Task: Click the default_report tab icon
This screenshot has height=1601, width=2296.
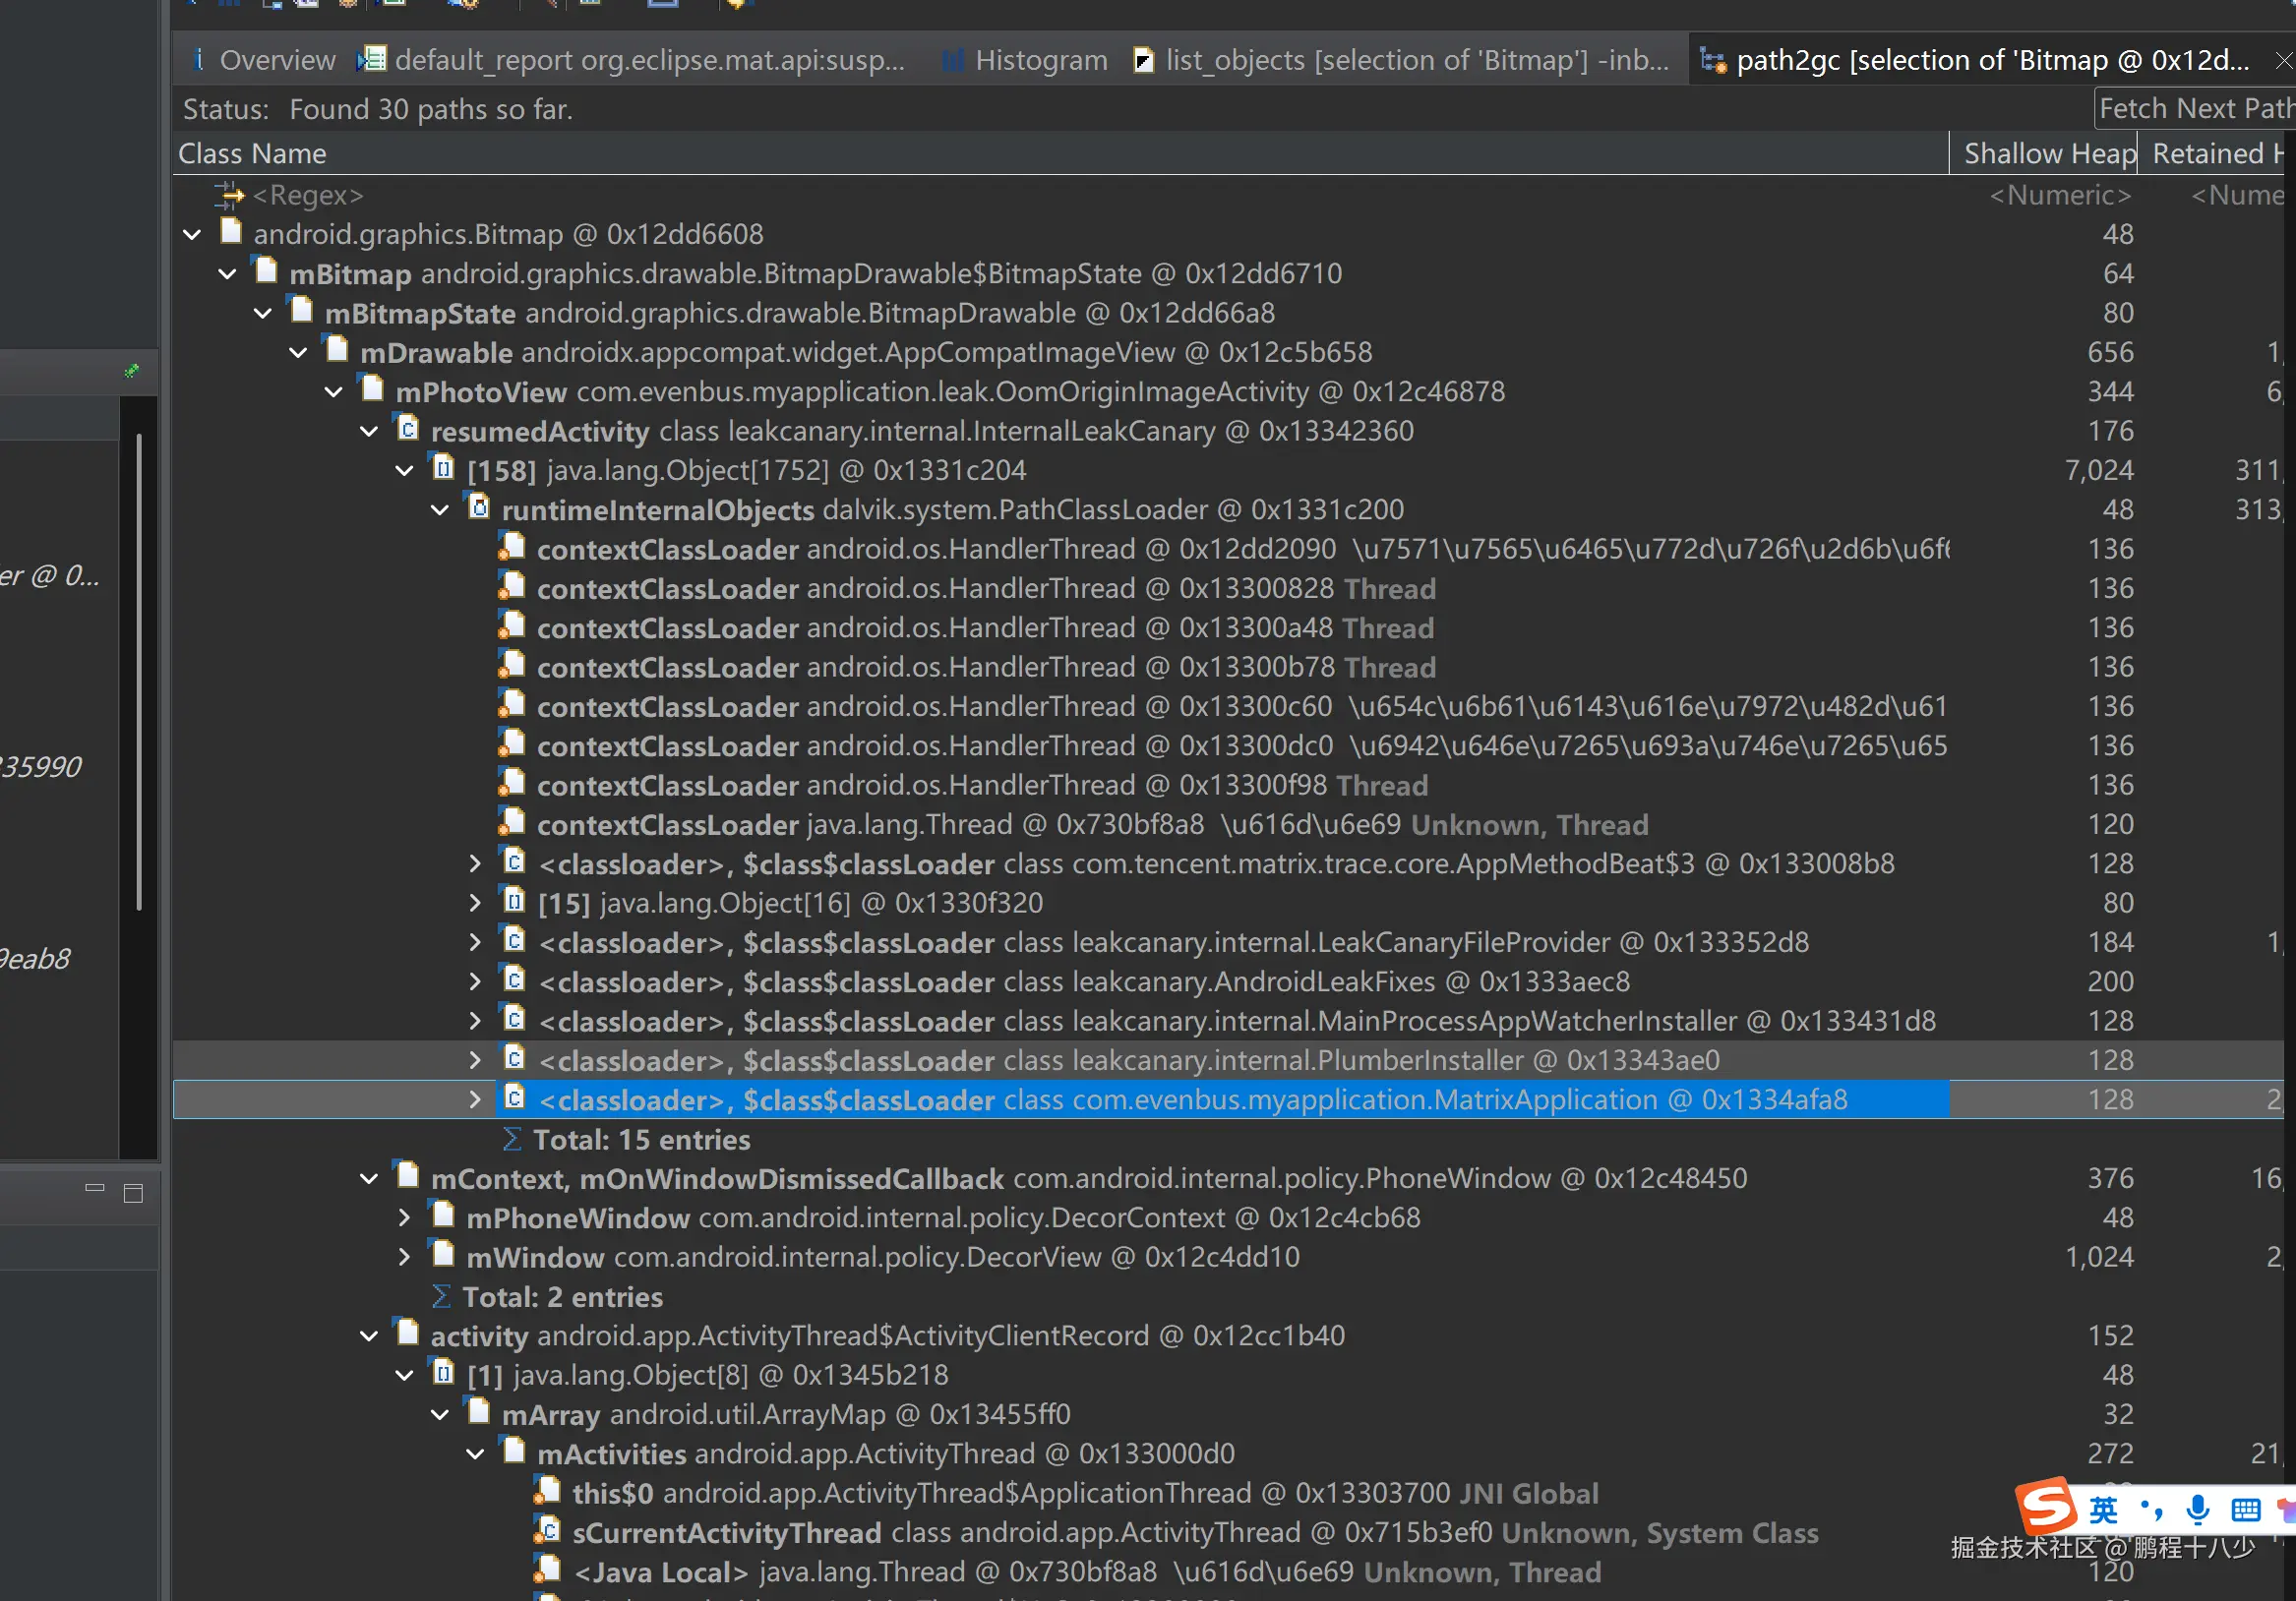Action: point(372,60)
